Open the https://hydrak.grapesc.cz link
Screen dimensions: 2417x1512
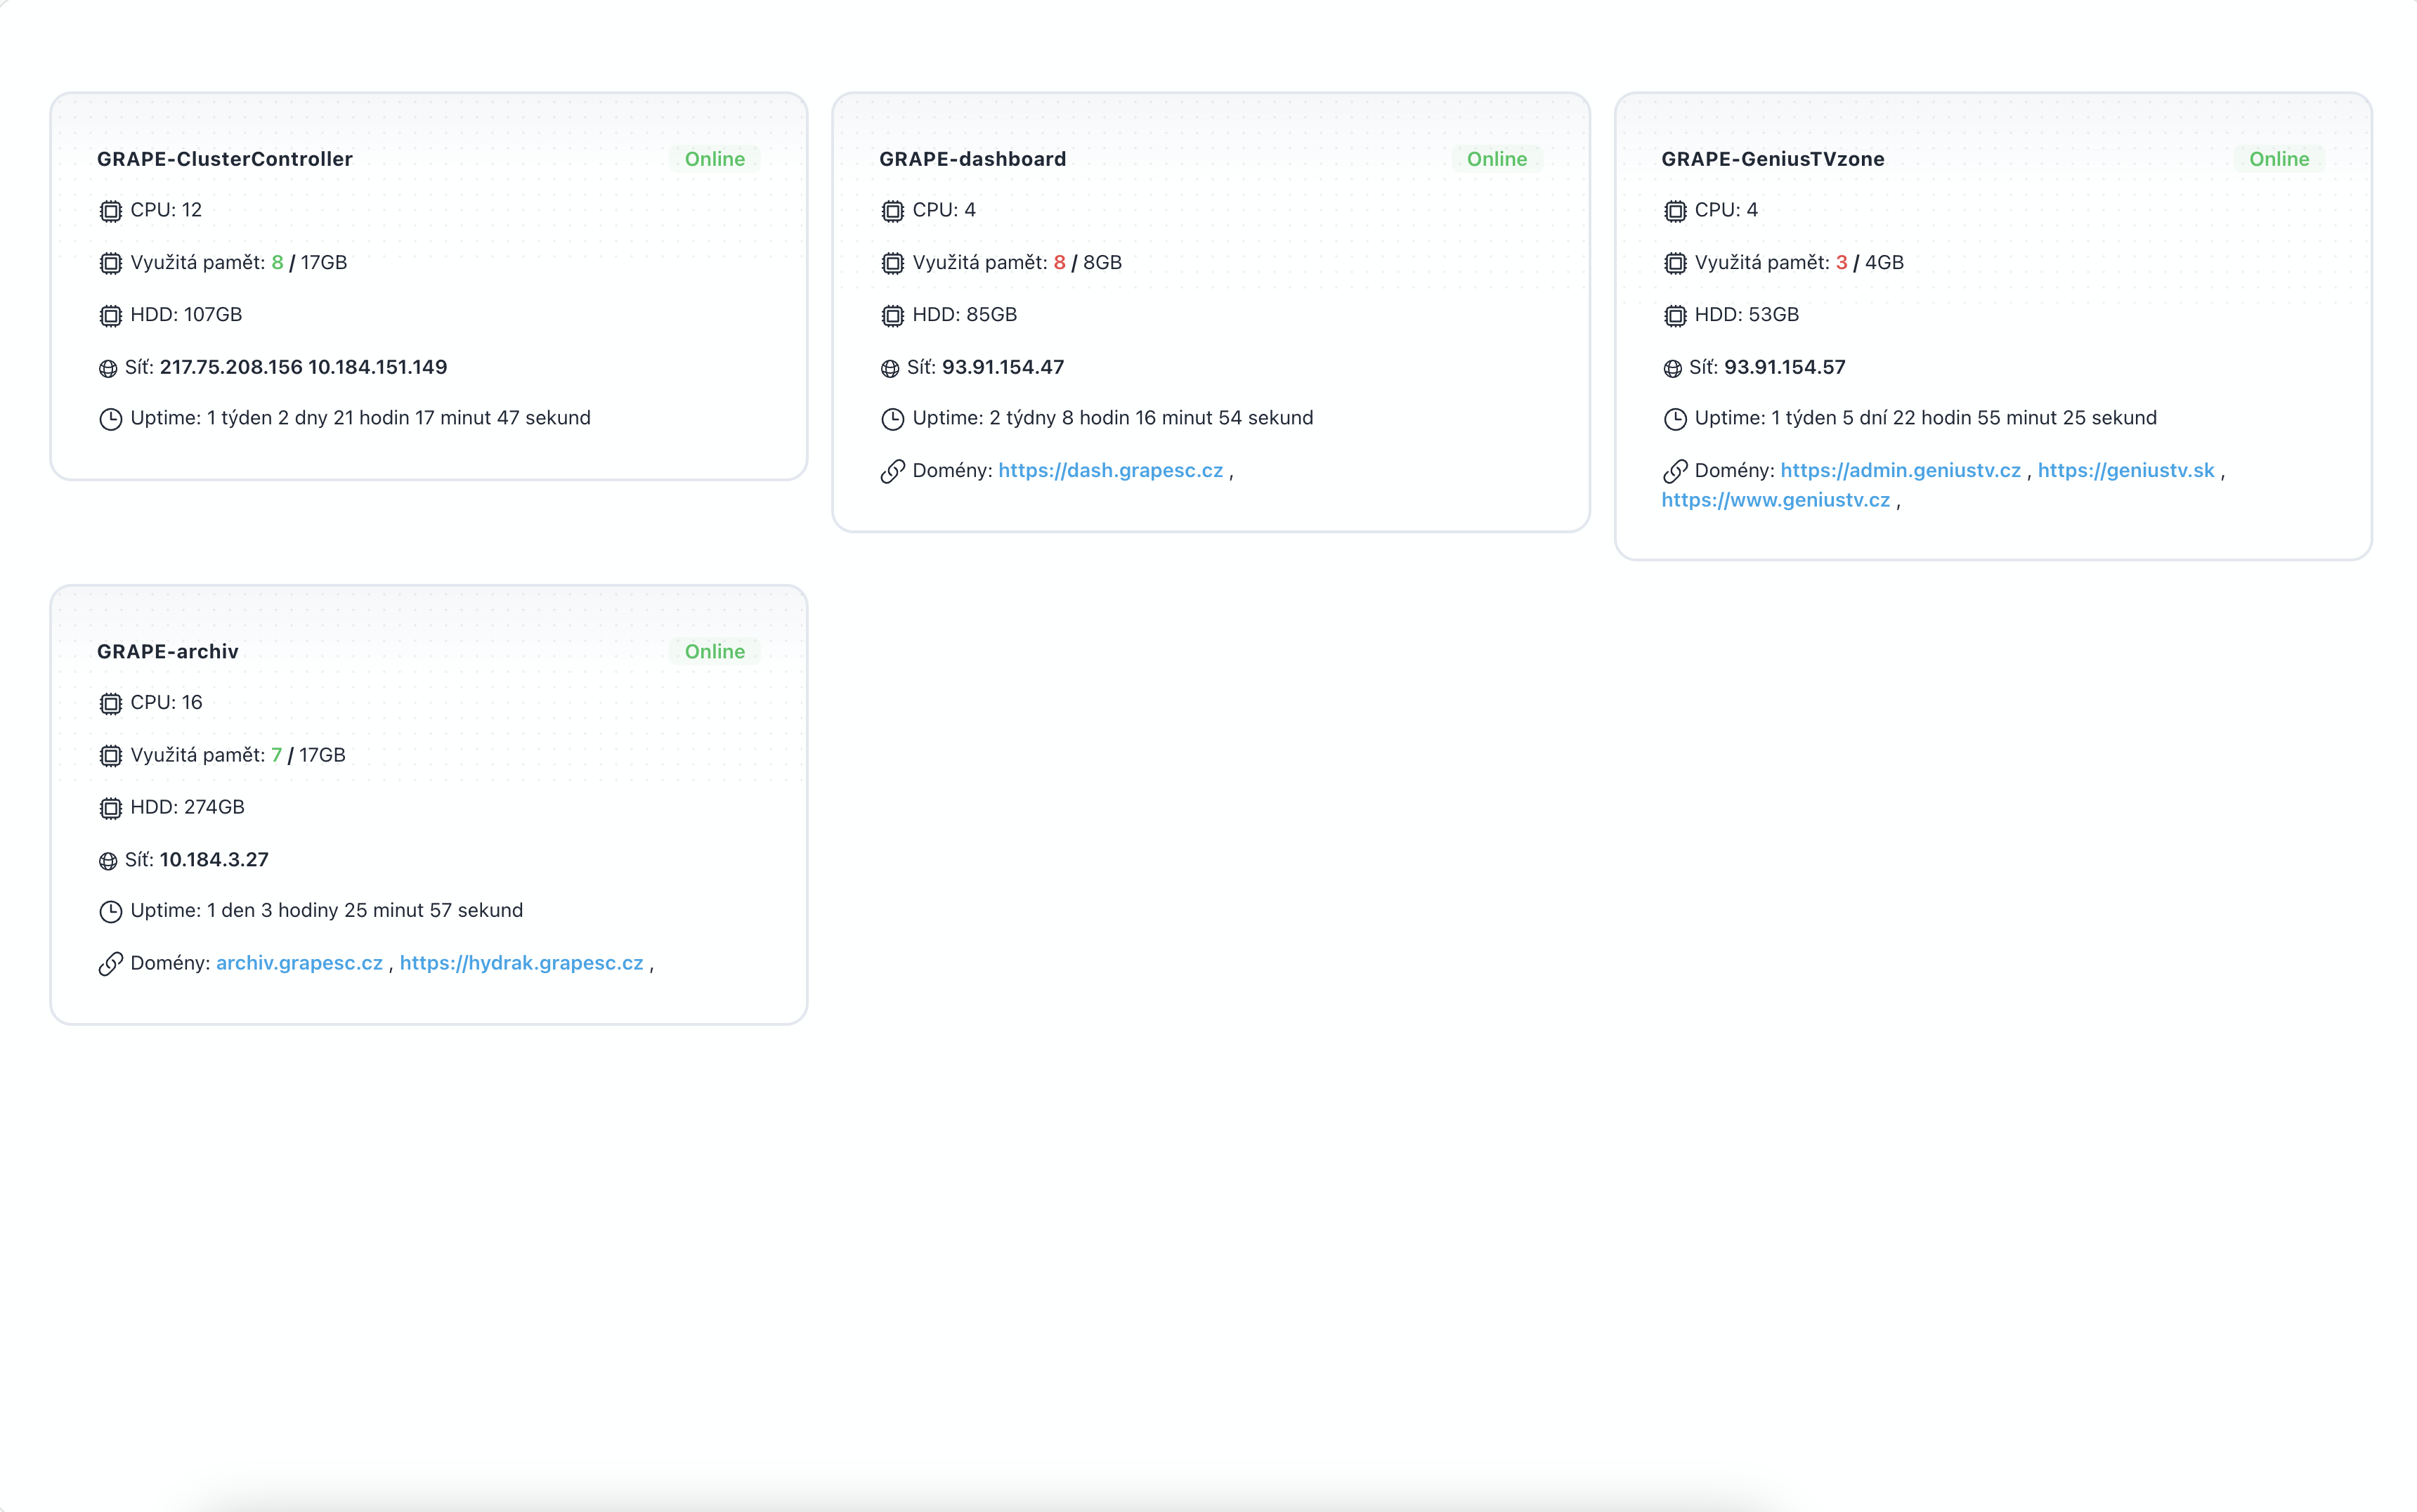click(x=521, y=963)
